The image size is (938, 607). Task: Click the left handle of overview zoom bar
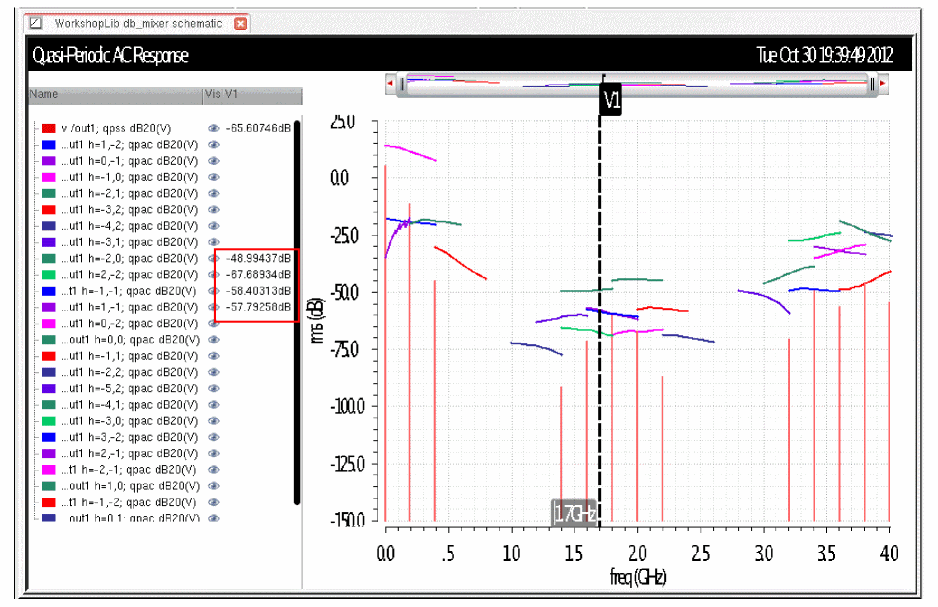point(402,84)
